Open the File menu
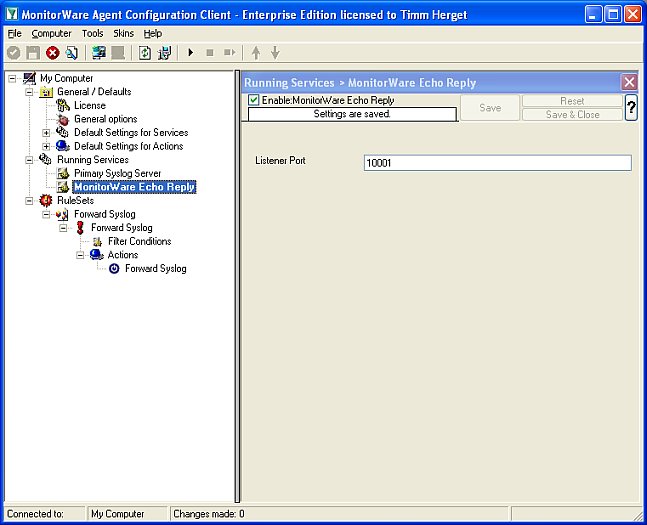The image size is (647, 525). point(14,33)
